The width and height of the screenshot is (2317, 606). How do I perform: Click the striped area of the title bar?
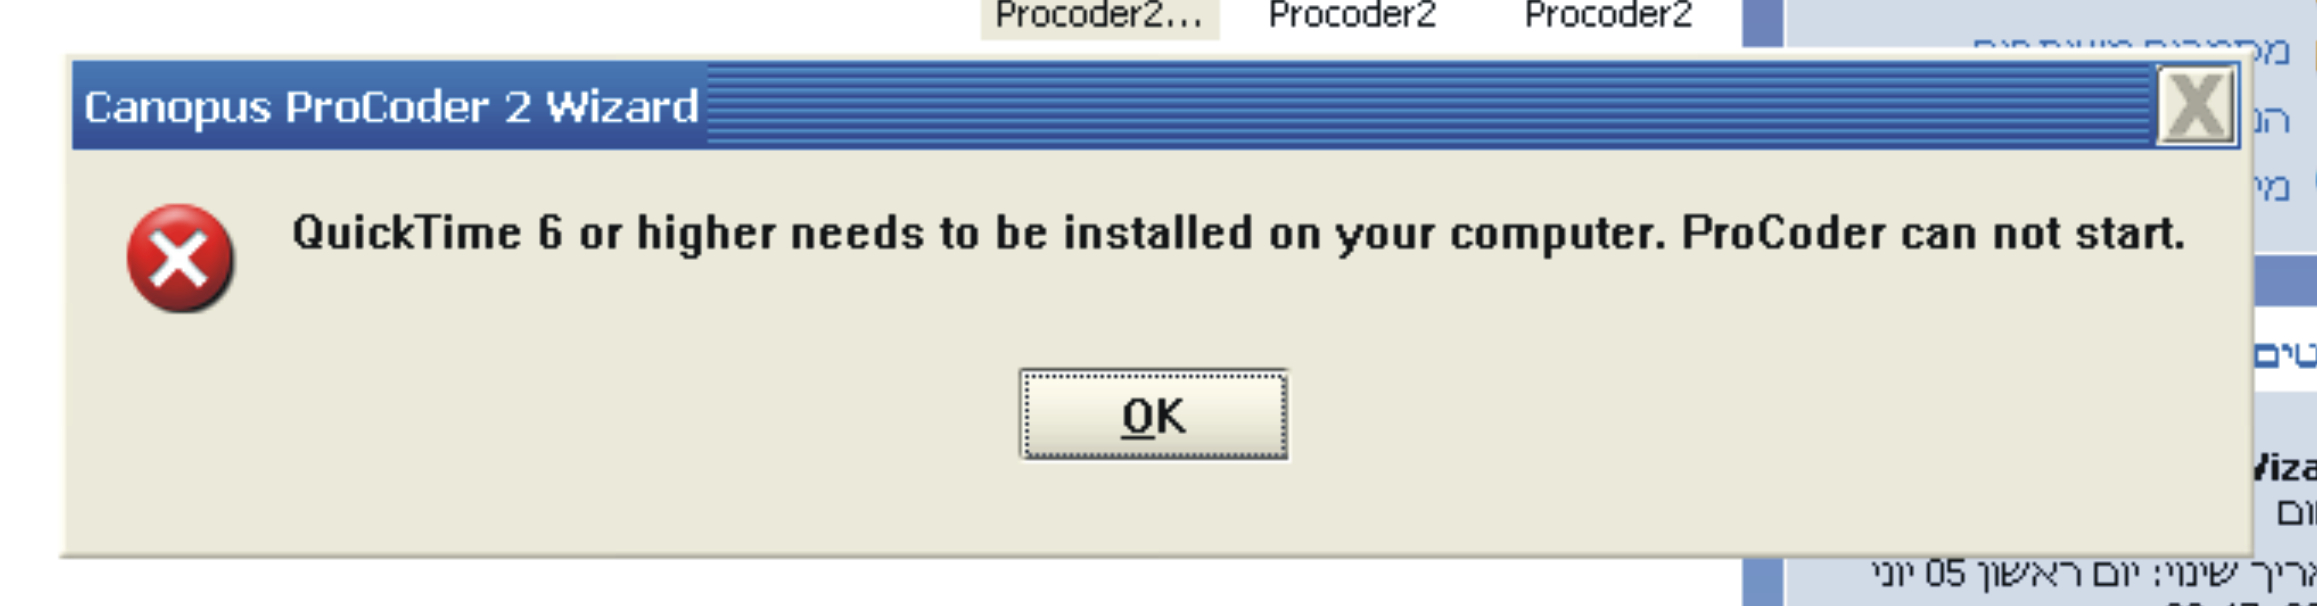1428,106
